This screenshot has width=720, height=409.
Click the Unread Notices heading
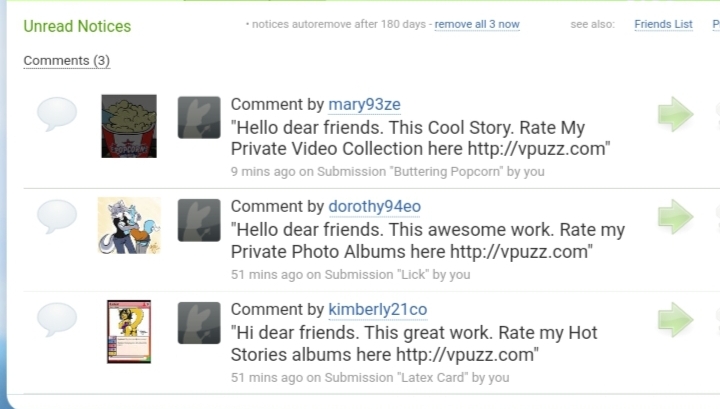(77, 26)
